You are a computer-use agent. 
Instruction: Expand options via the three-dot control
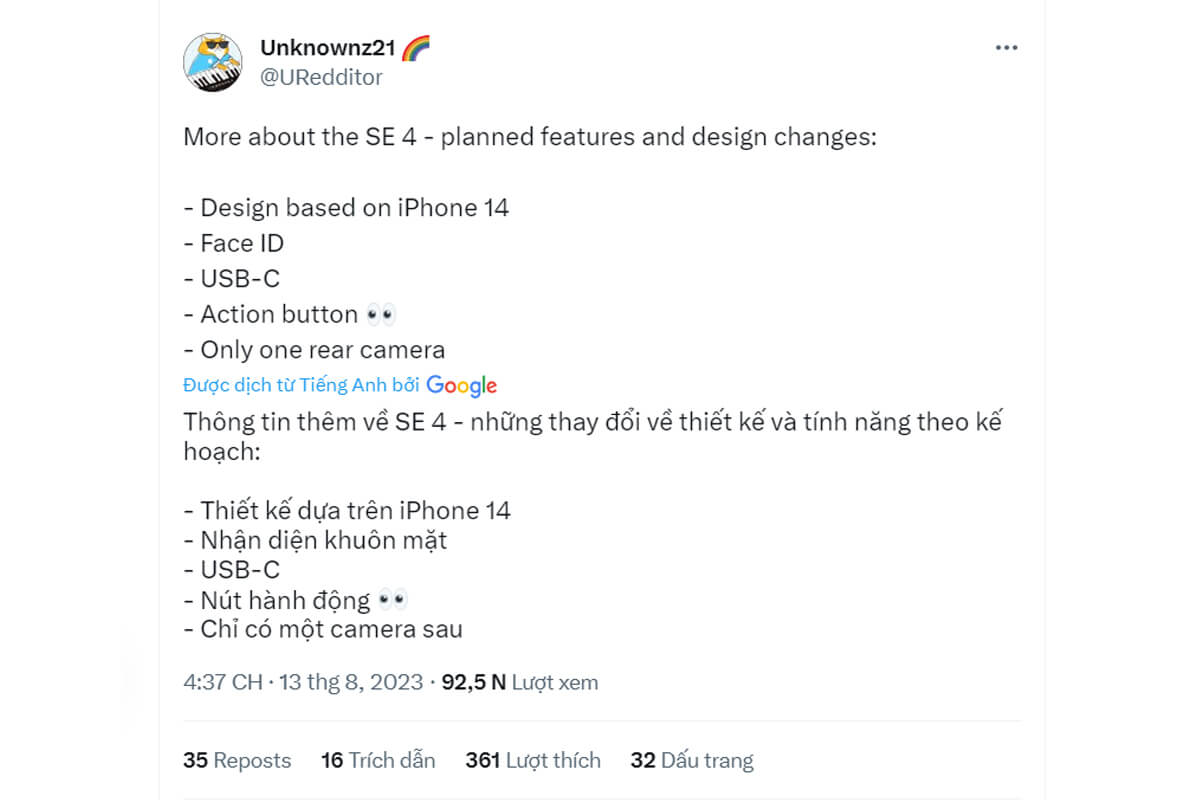click(x=1006, y=46)
